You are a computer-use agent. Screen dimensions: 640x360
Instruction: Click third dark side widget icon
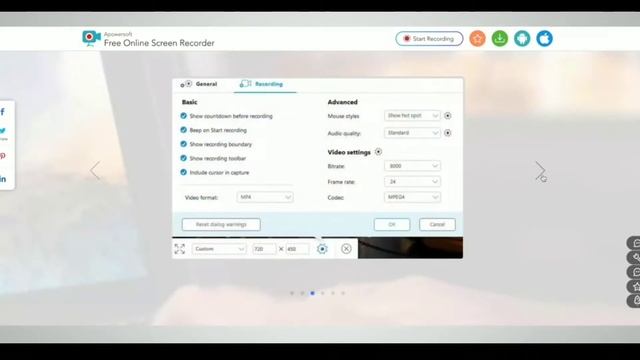pos(634,272)
